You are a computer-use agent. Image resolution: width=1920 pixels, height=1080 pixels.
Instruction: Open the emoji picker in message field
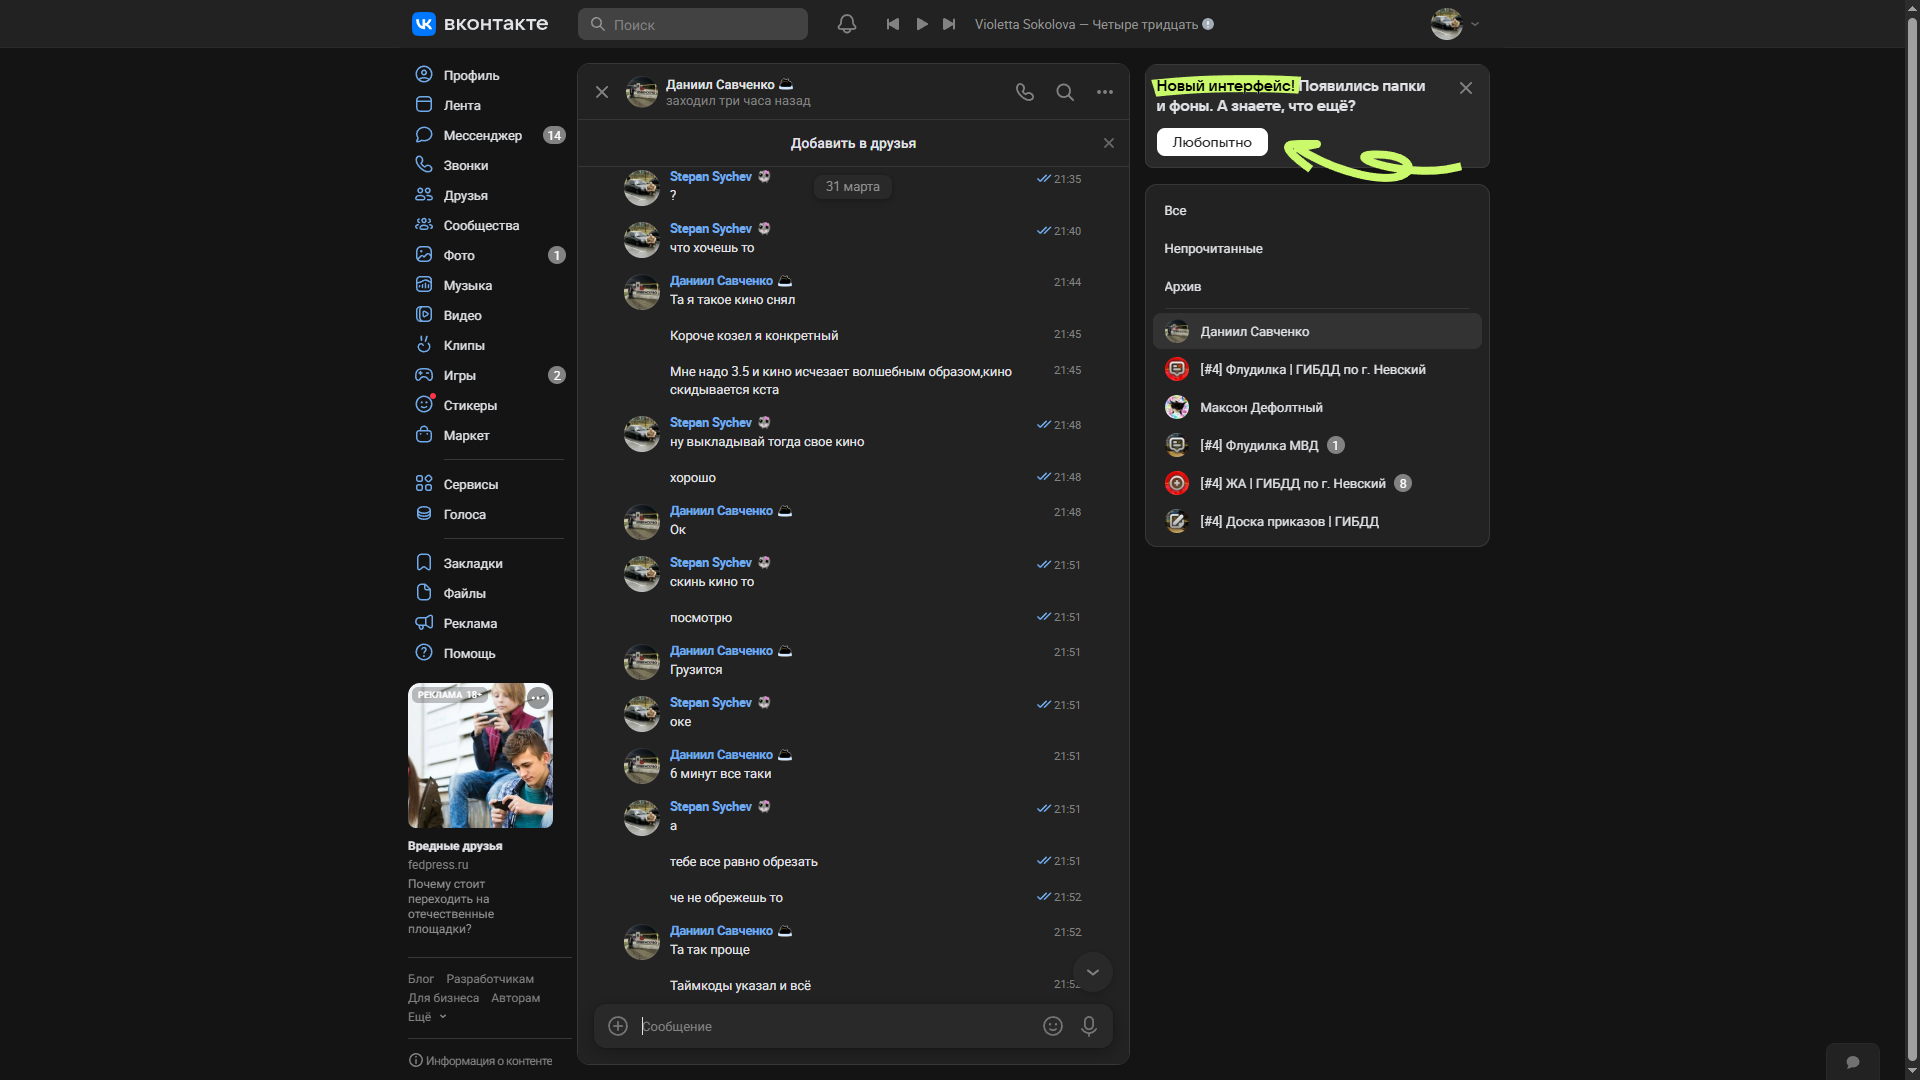coord(1052,1026)
